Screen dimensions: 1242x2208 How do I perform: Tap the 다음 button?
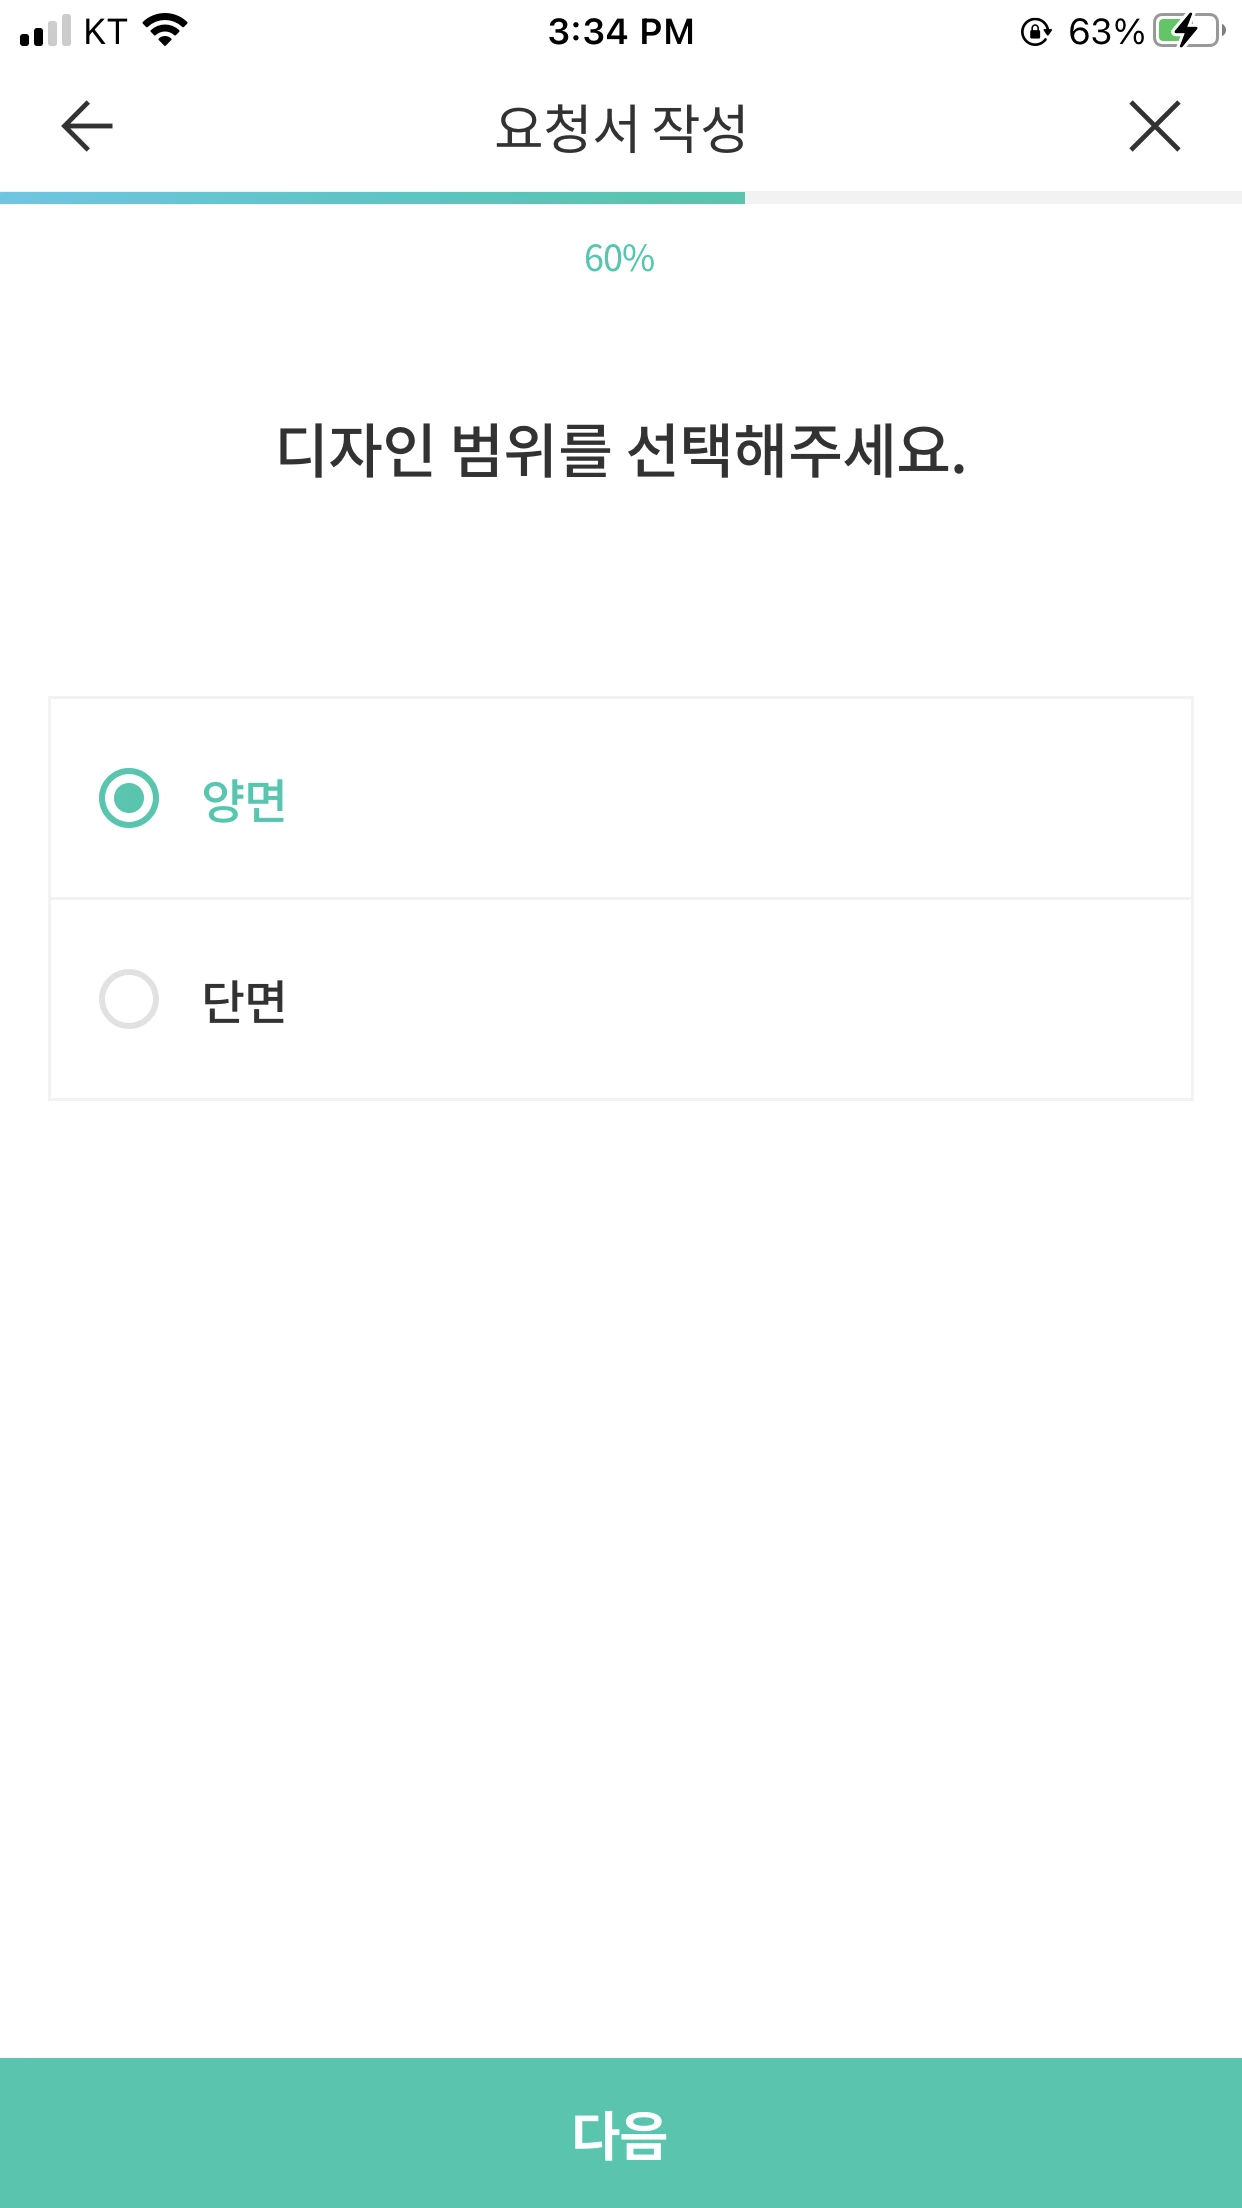point(621,2133)
